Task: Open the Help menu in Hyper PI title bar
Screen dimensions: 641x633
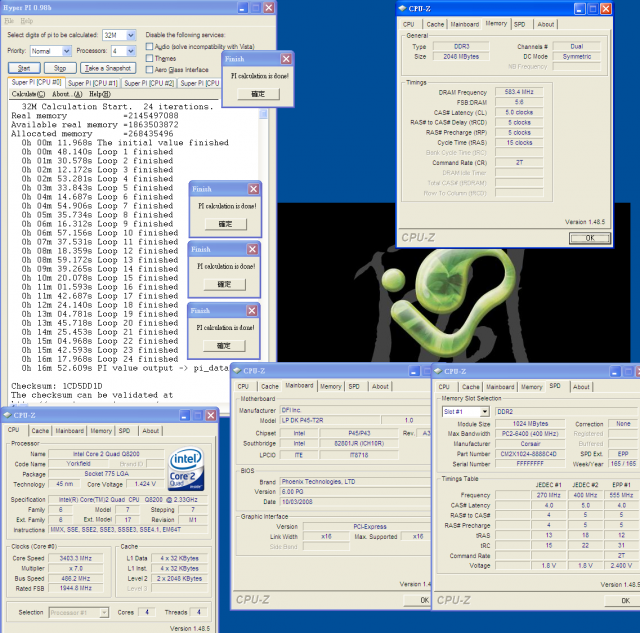Action: click(27, 21)
